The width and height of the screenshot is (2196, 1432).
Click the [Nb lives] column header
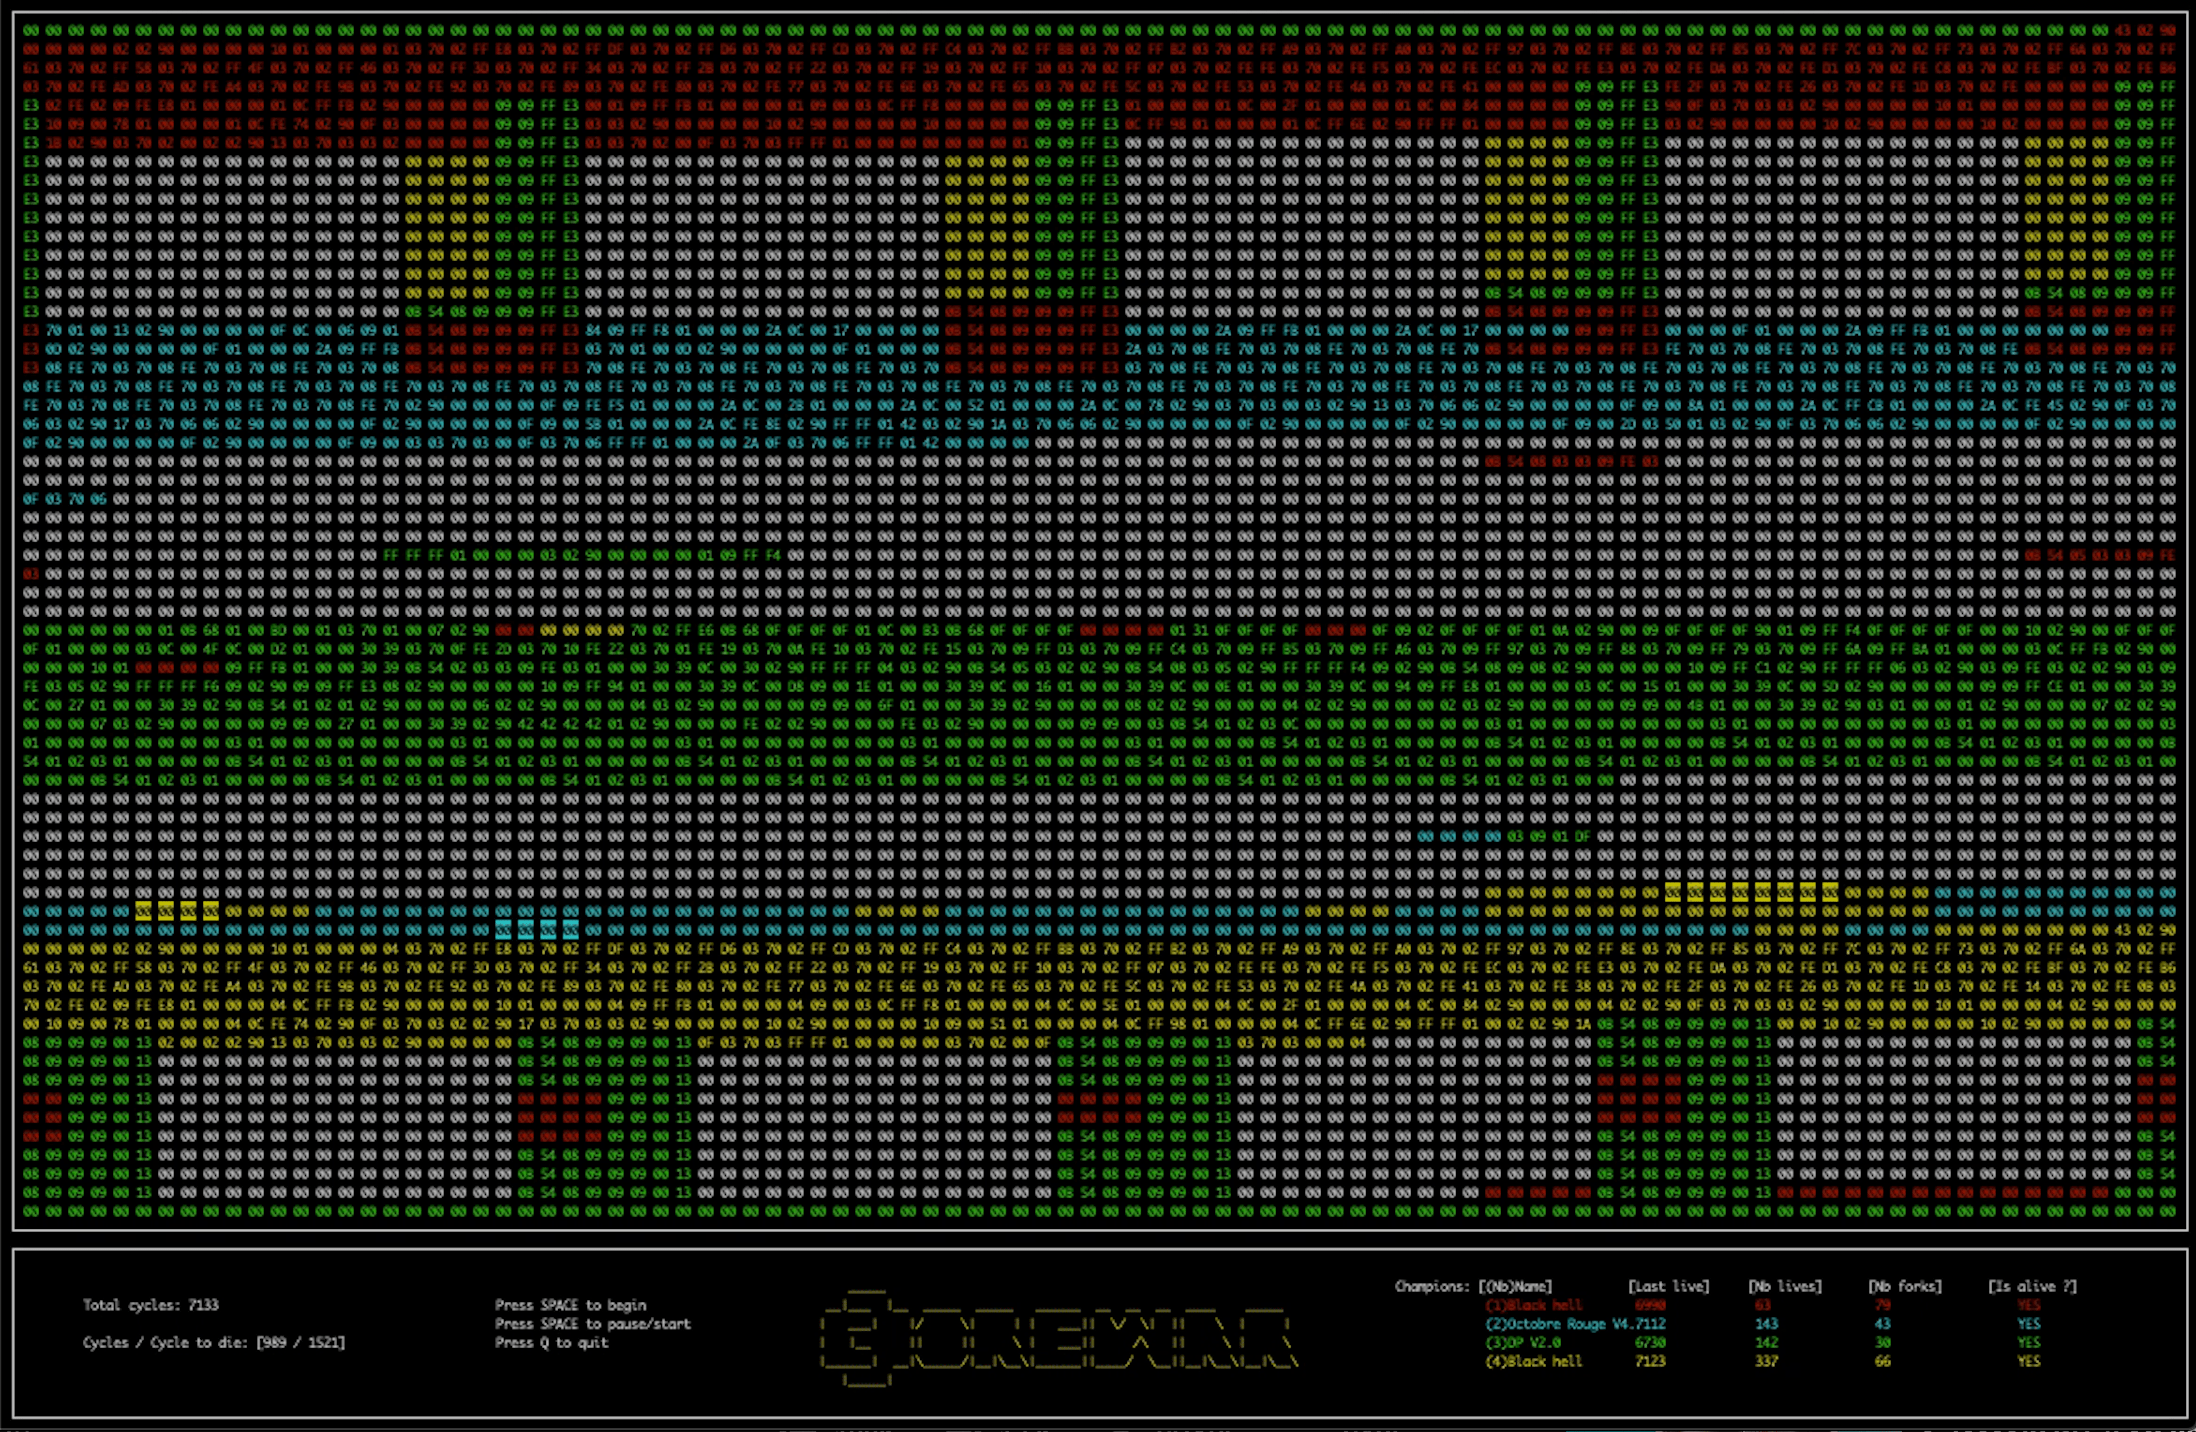(1785, 1287)
